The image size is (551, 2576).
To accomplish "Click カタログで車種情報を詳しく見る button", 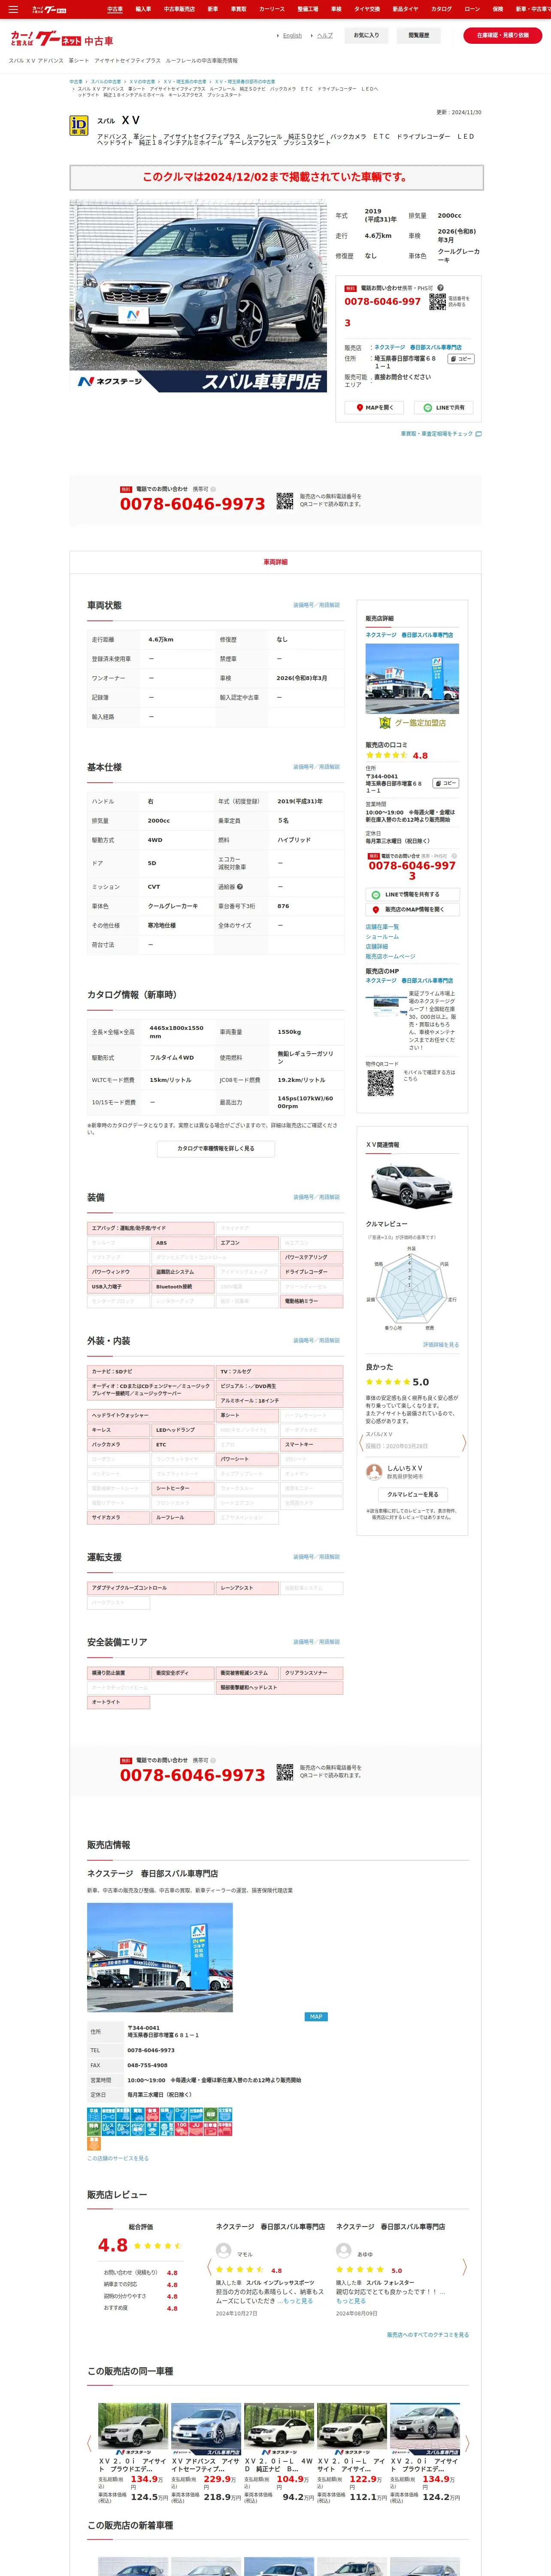I will click(x=216, y=1148).
